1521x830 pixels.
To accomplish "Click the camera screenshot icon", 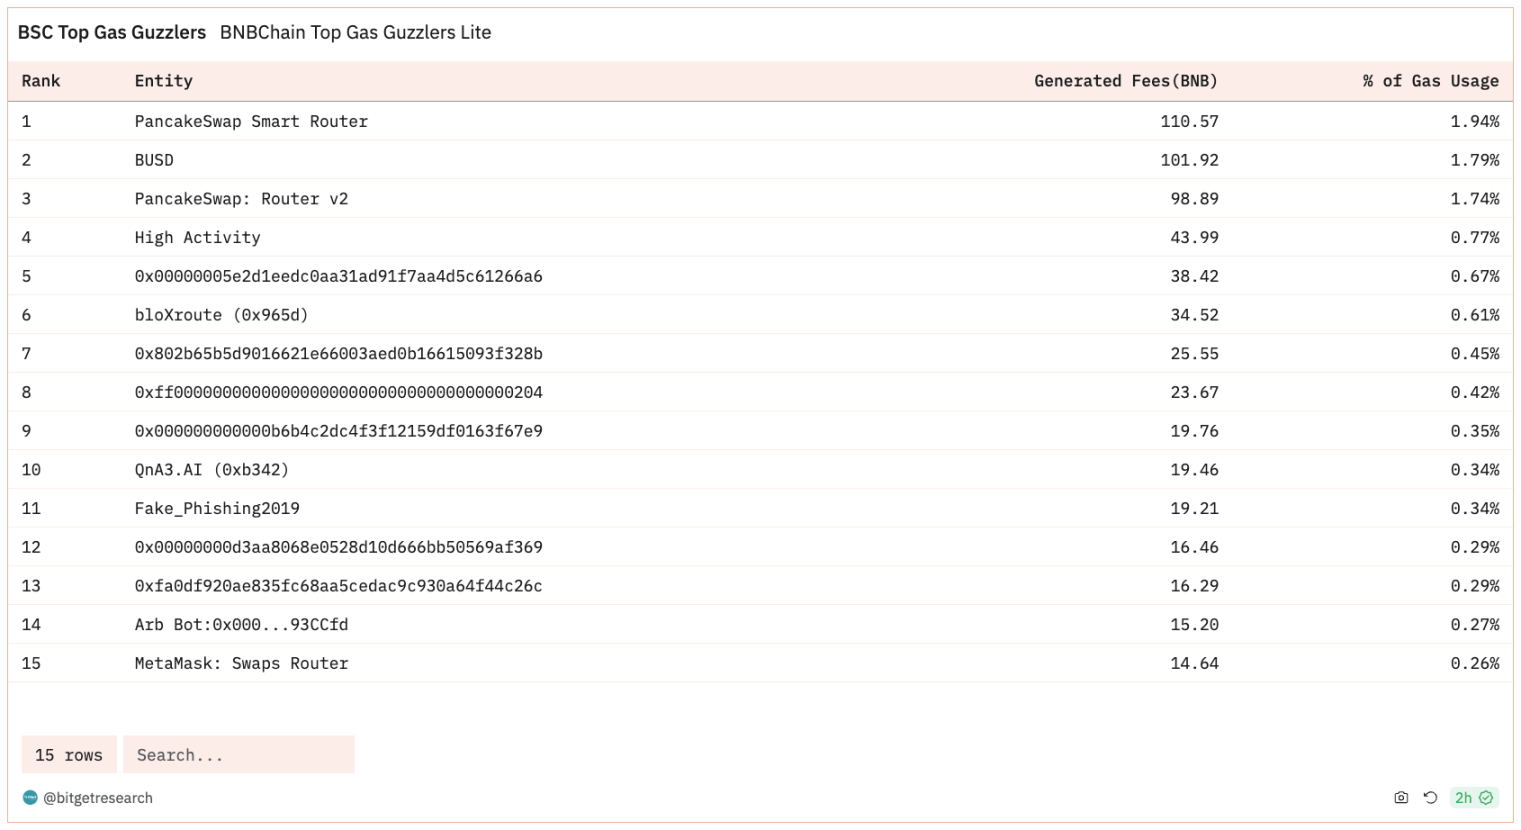I will pos(1400,797).
